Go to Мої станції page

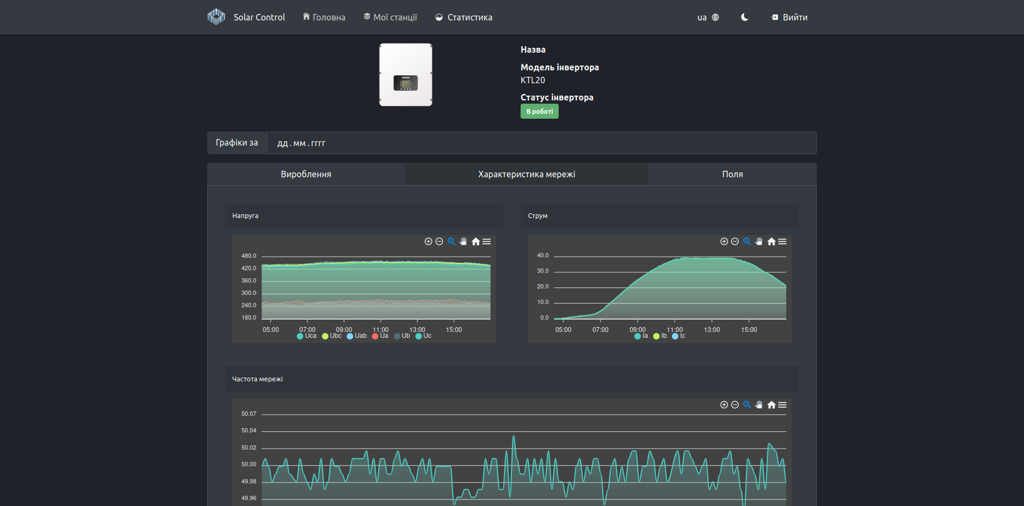[390, 17]
